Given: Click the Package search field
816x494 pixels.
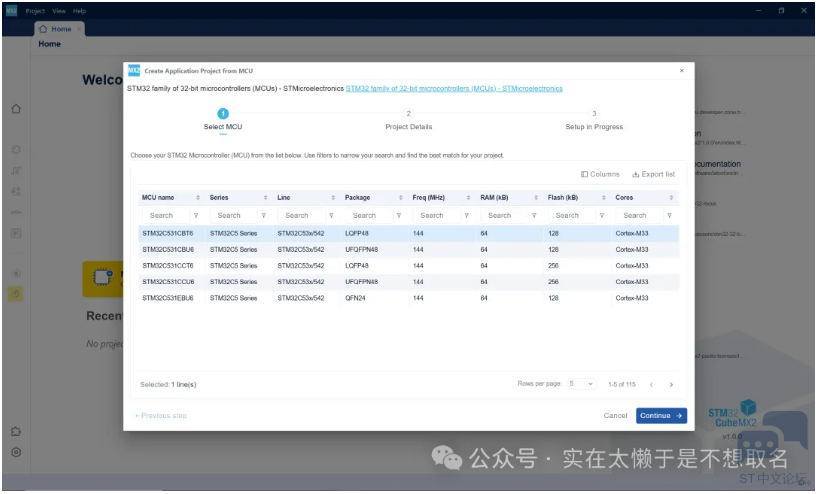Looking at the screenshot, I should click(368, 216).
